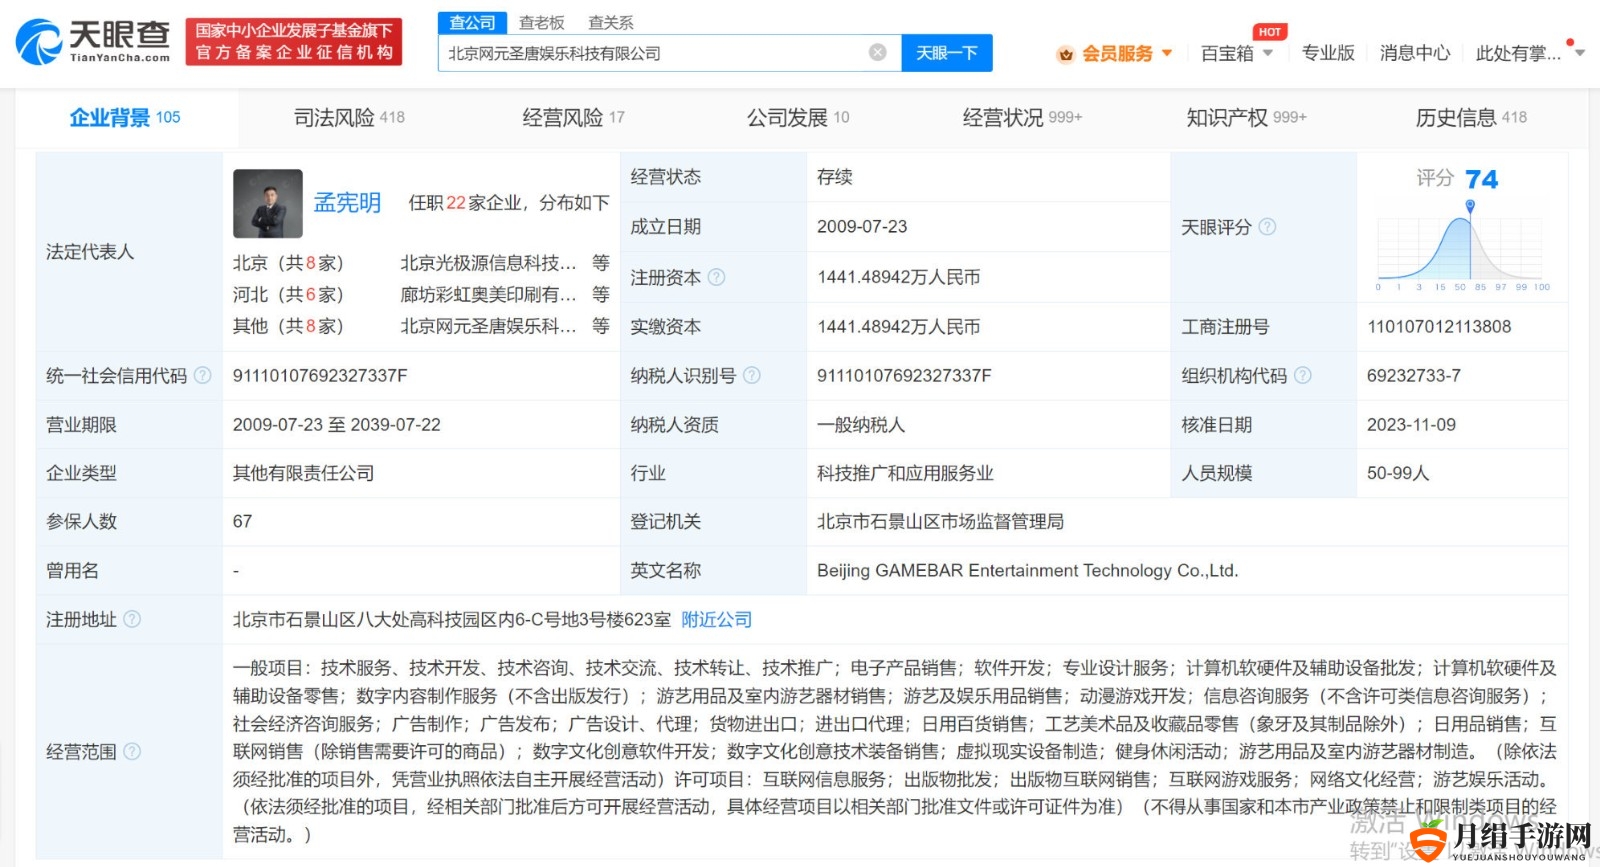The height and width of the screenshot is (867, 1600).
Task: Select insured headcount value 67
Action: (x=243, y=521)
